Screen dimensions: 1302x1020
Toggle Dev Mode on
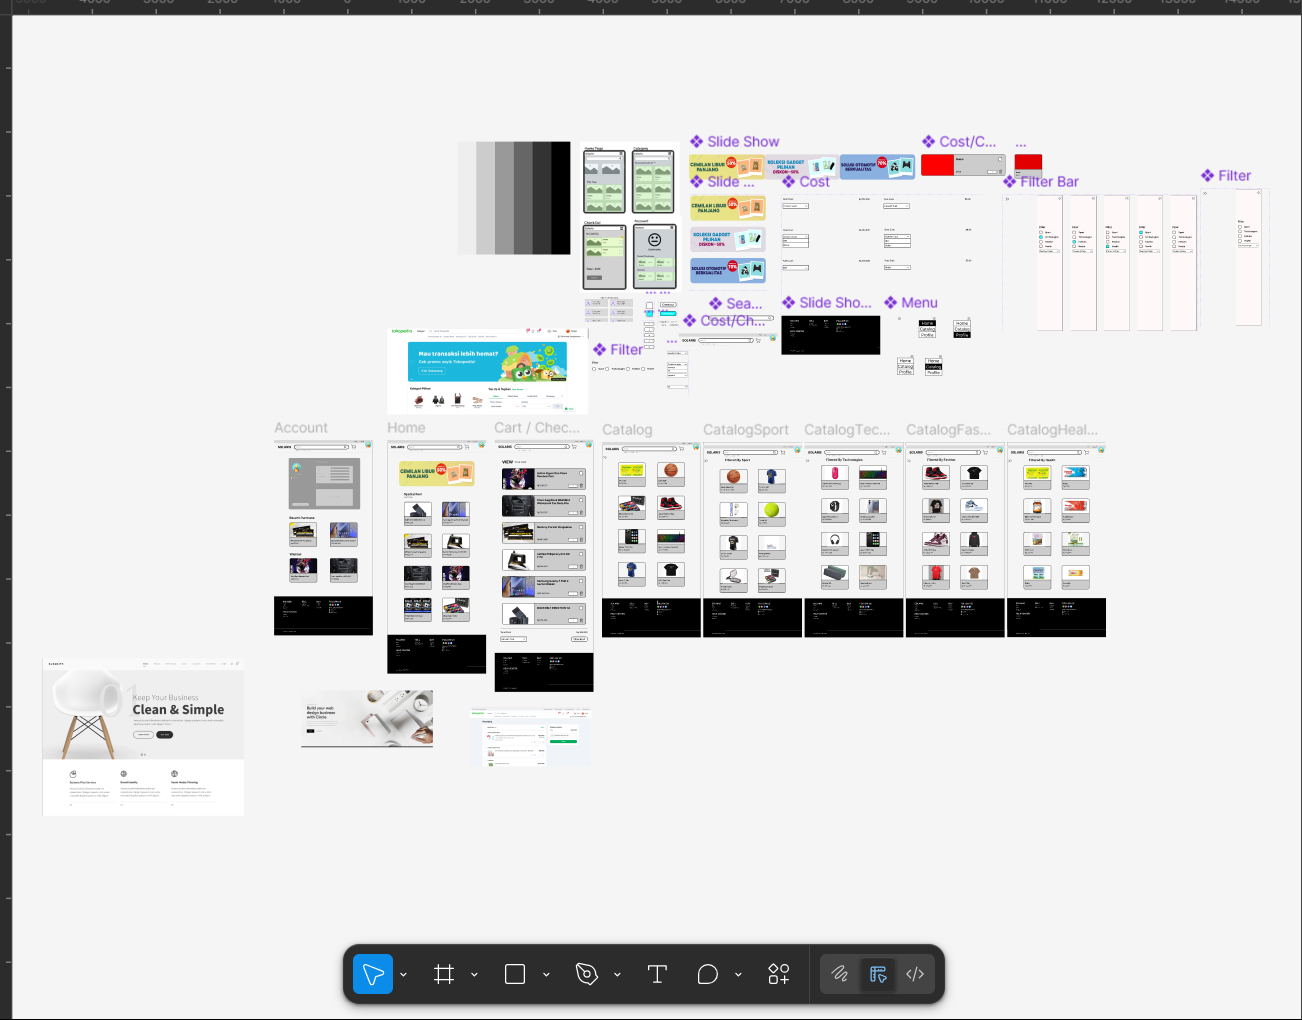pos(915,974)
